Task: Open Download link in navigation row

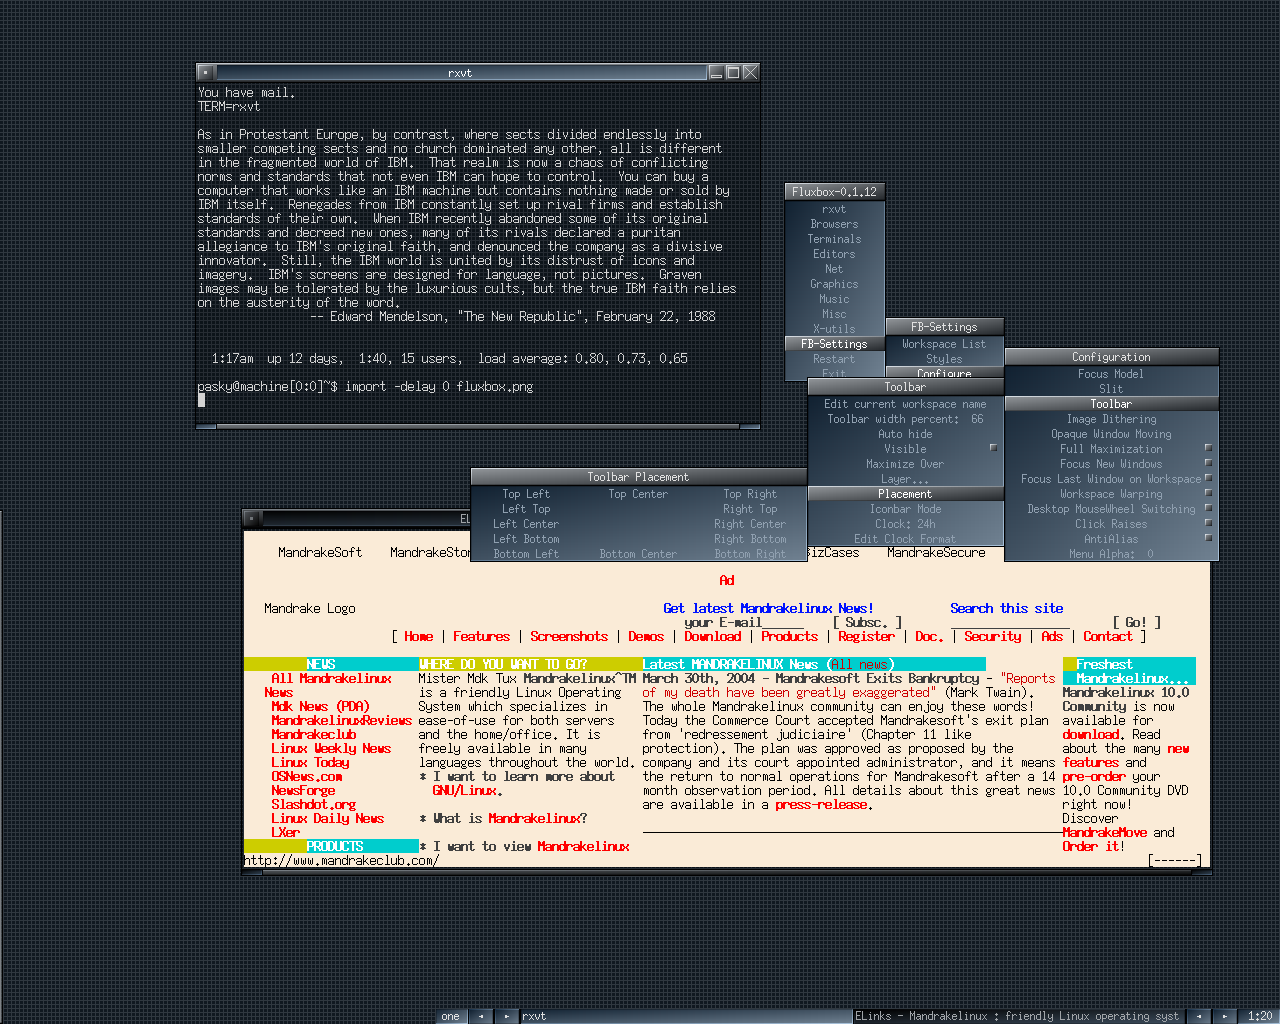Action: coord(713,636)
